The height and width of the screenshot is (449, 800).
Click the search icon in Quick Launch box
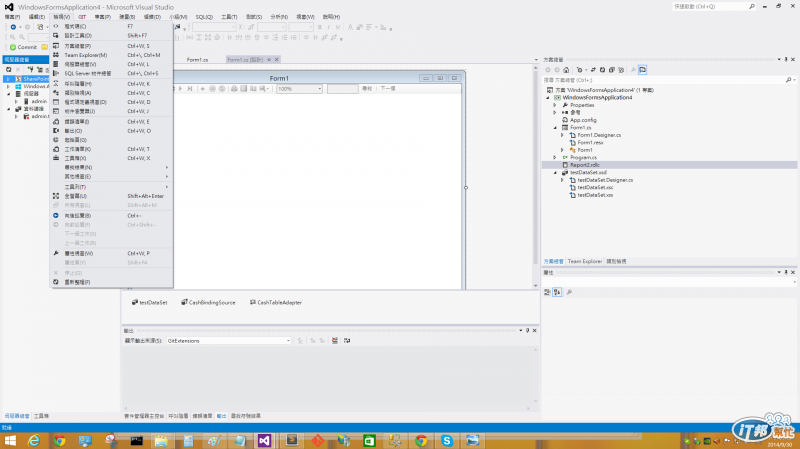(752, 7)
